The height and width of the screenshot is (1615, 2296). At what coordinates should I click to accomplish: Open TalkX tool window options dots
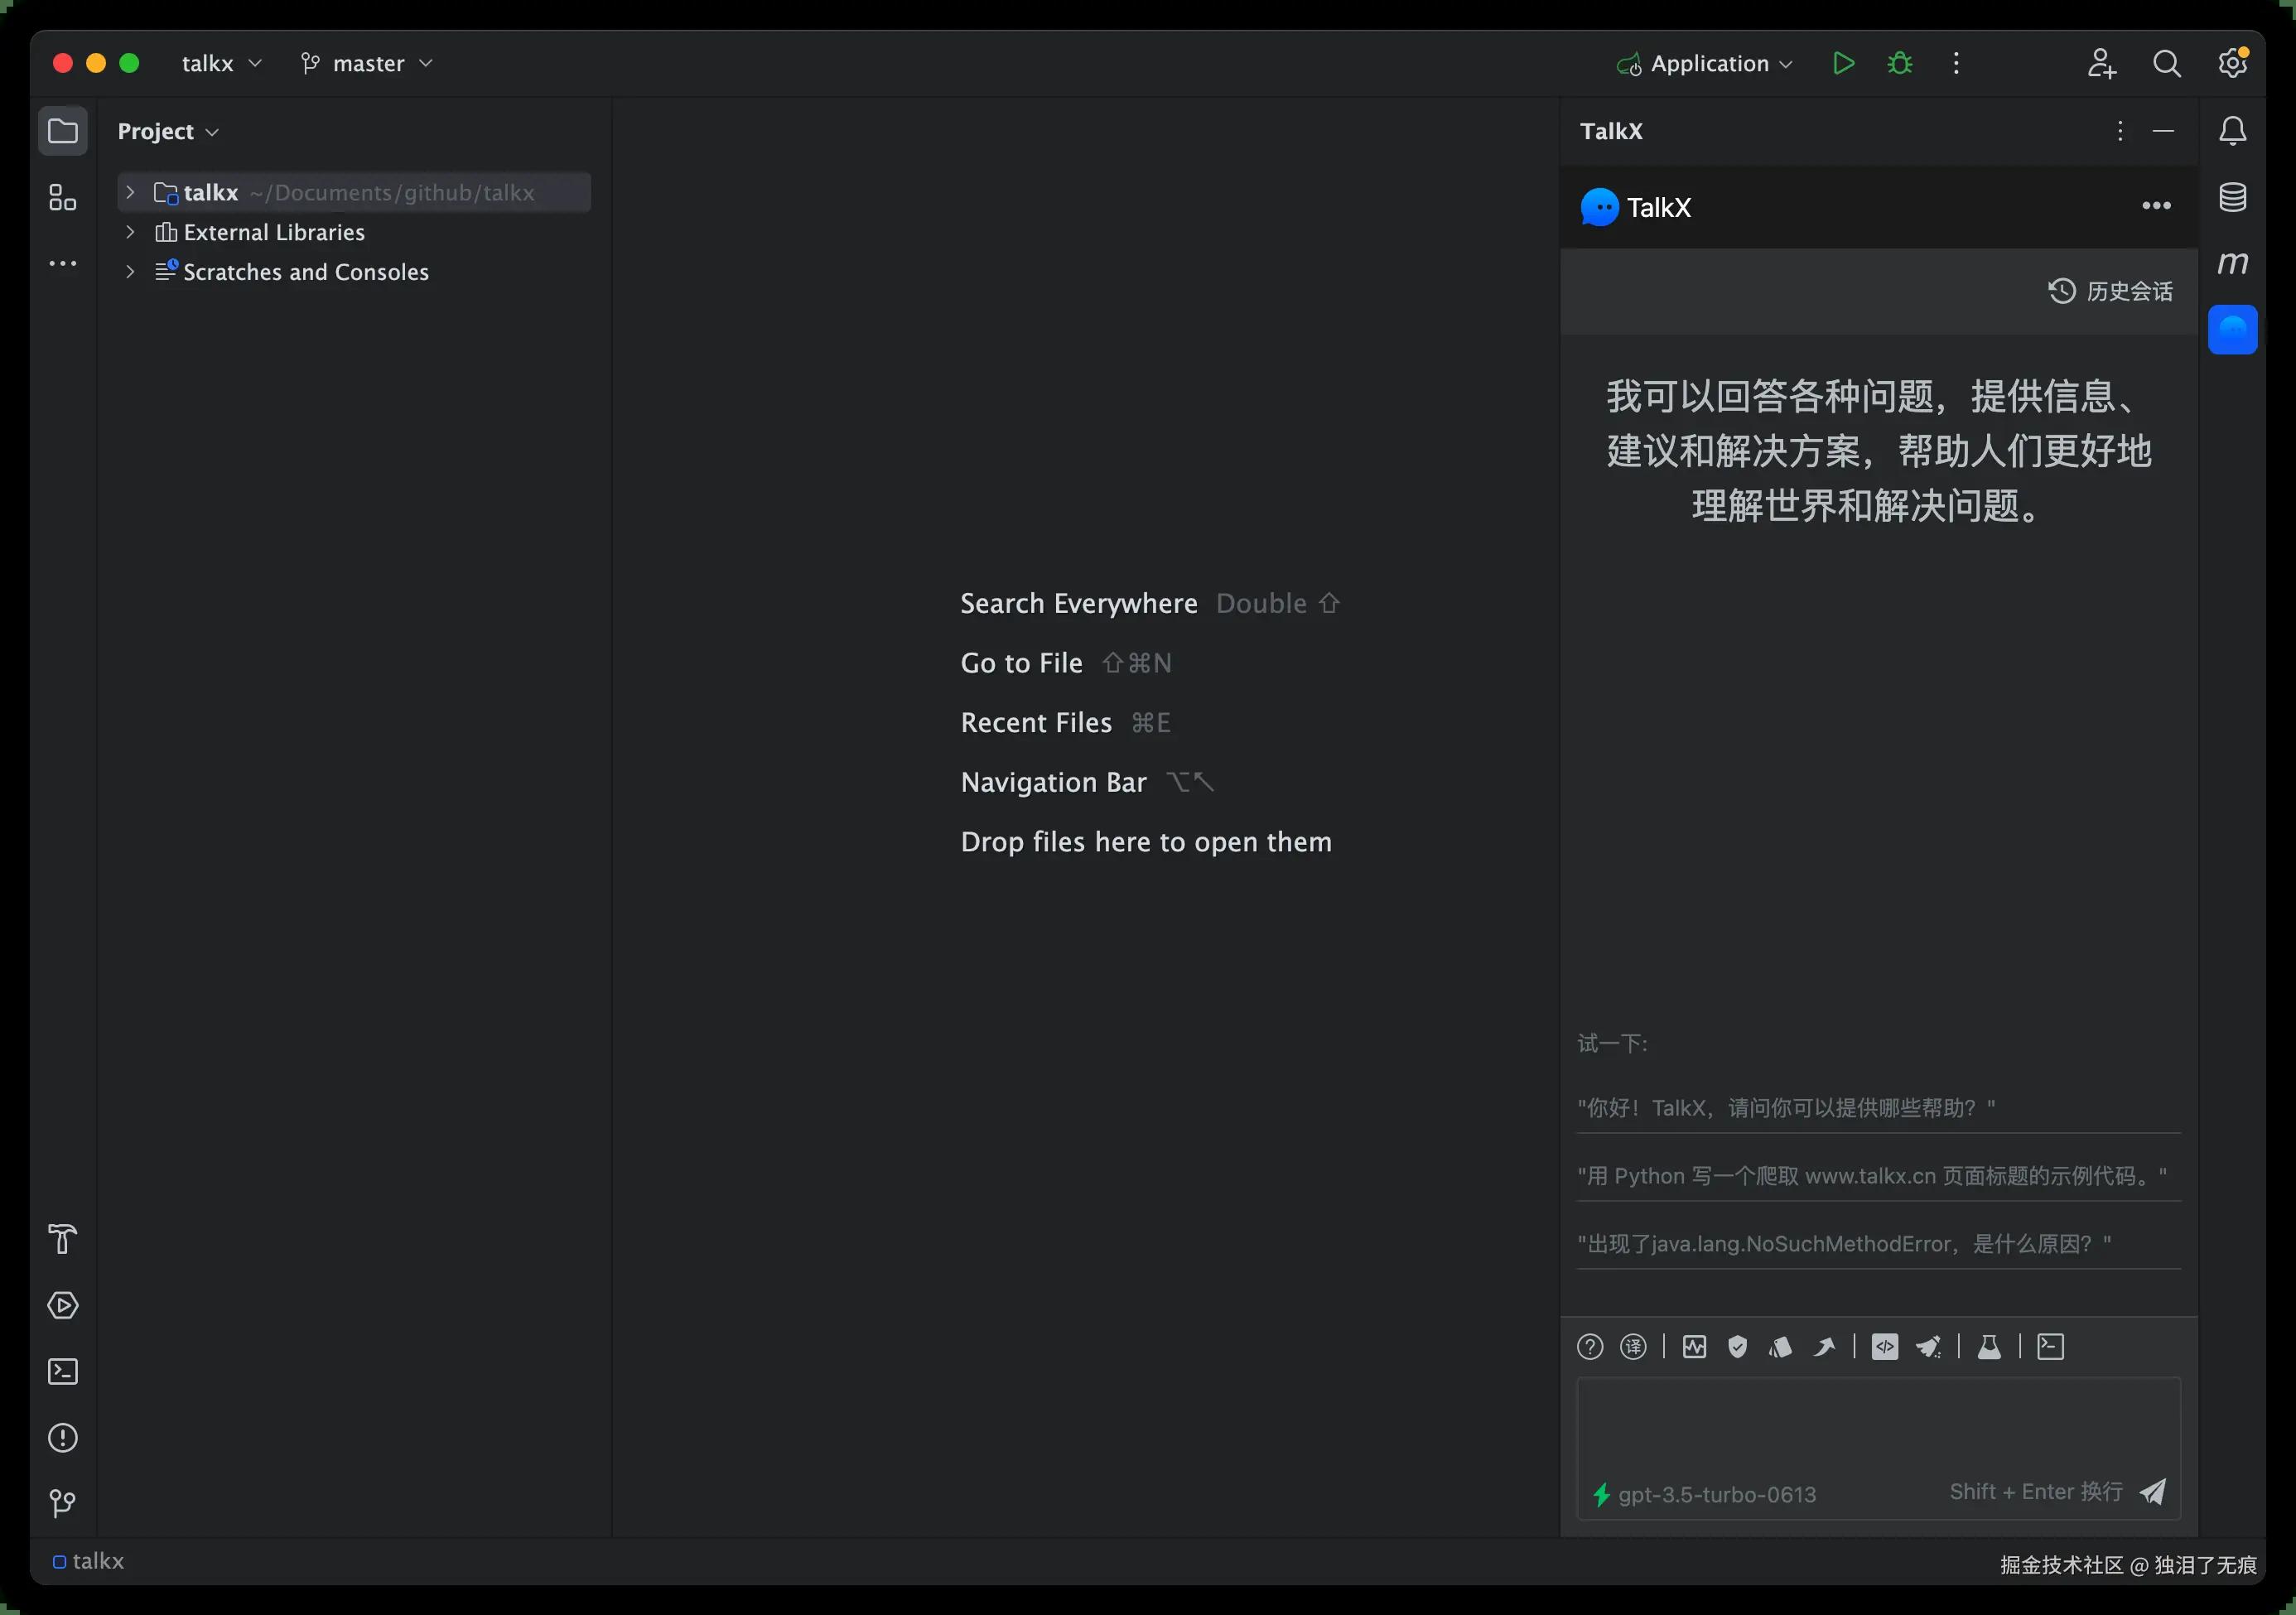tap(2119, 131)
